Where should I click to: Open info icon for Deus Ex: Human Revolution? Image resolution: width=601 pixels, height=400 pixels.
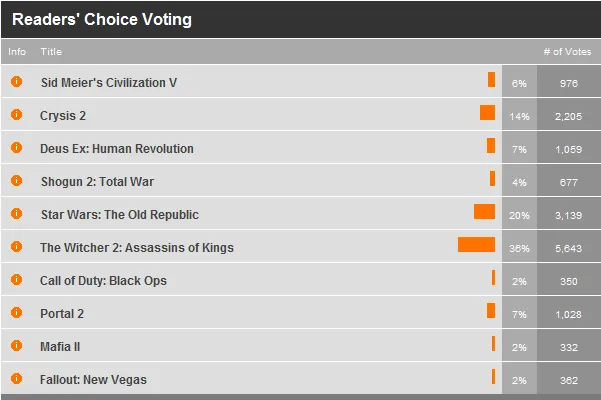pyautogui.click(x=16, y=148)
